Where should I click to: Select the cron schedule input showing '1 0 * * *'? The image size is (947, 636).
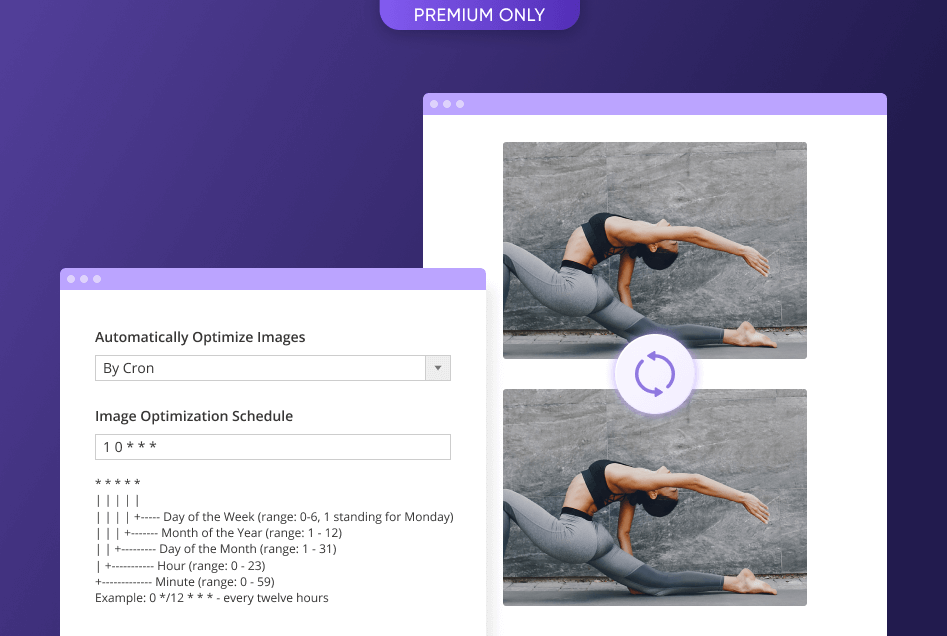click(x=272, y=446)
